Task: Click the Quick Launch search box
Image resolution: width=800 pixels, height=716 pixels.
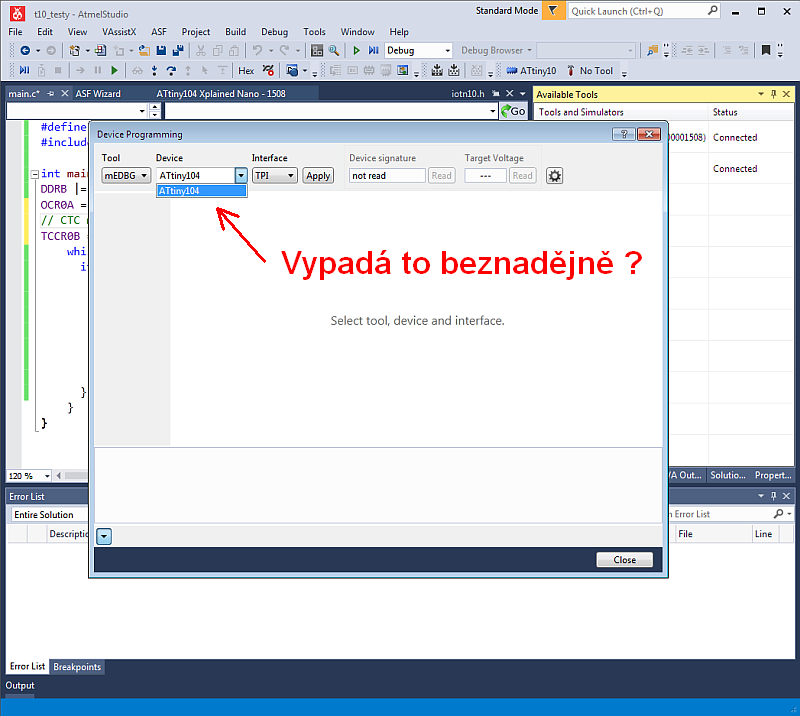Action: point(644,11)
